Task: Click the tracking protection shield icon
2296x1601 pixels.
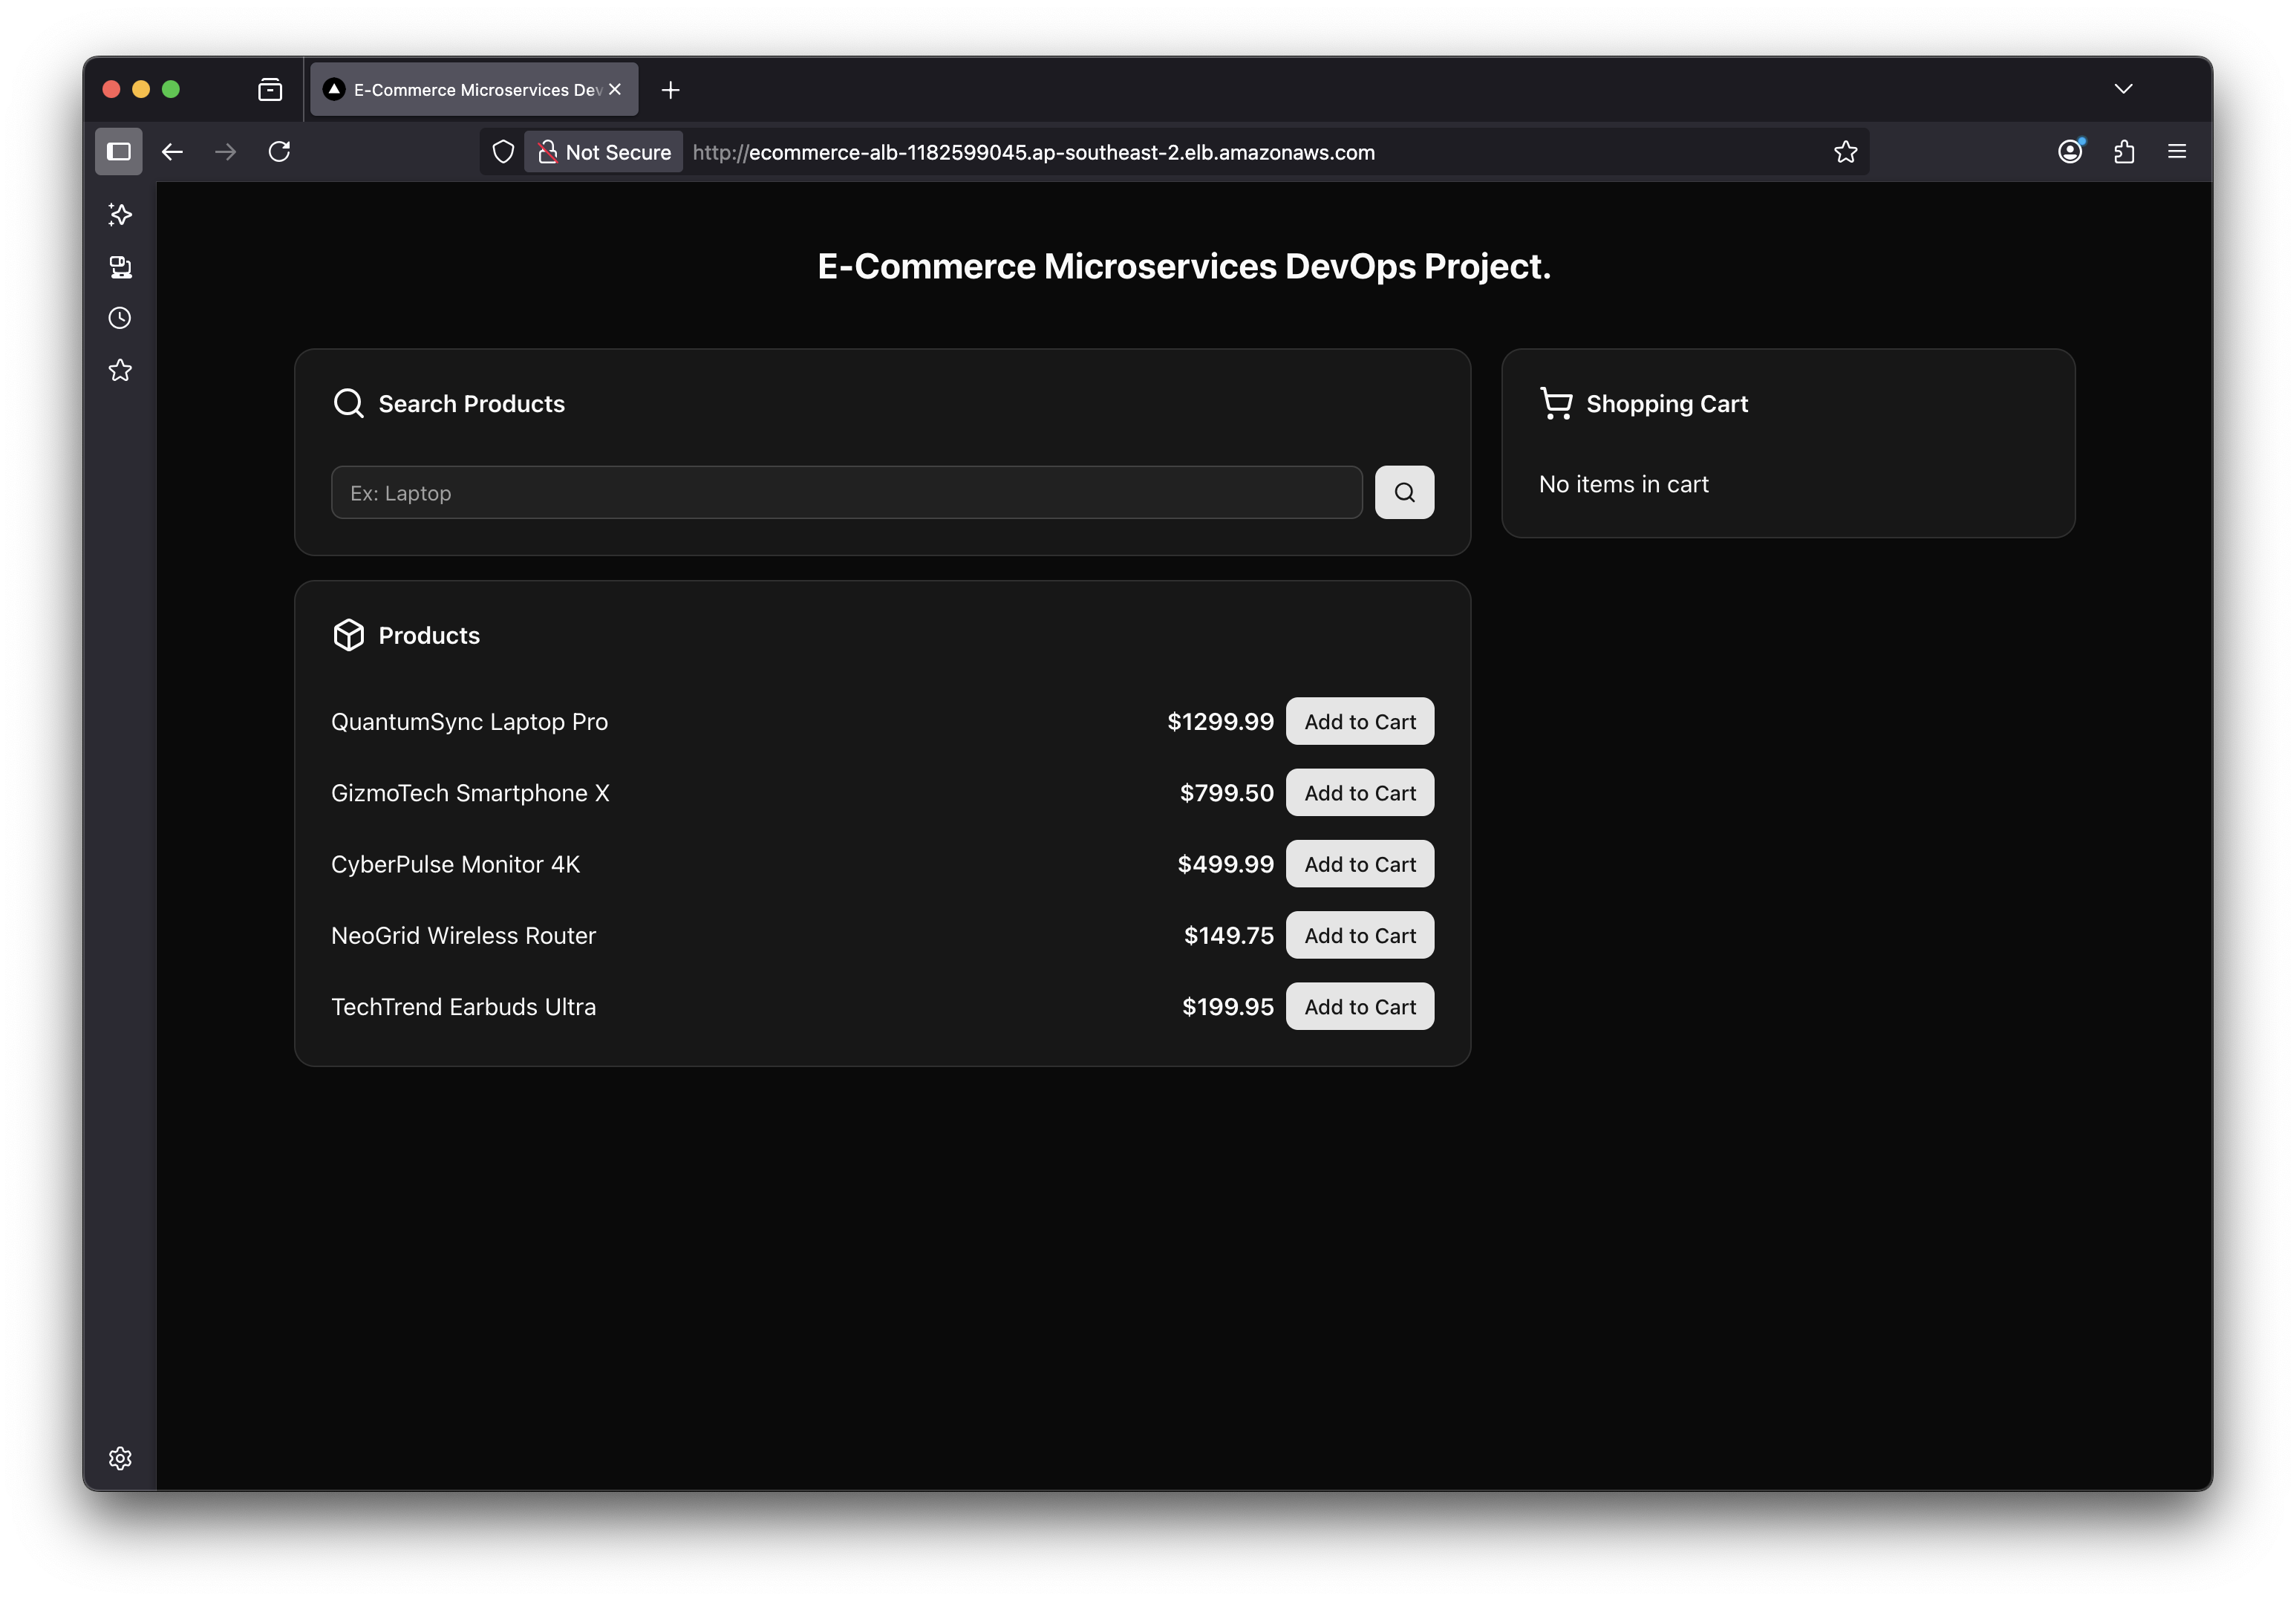Action: pos(503,152)
